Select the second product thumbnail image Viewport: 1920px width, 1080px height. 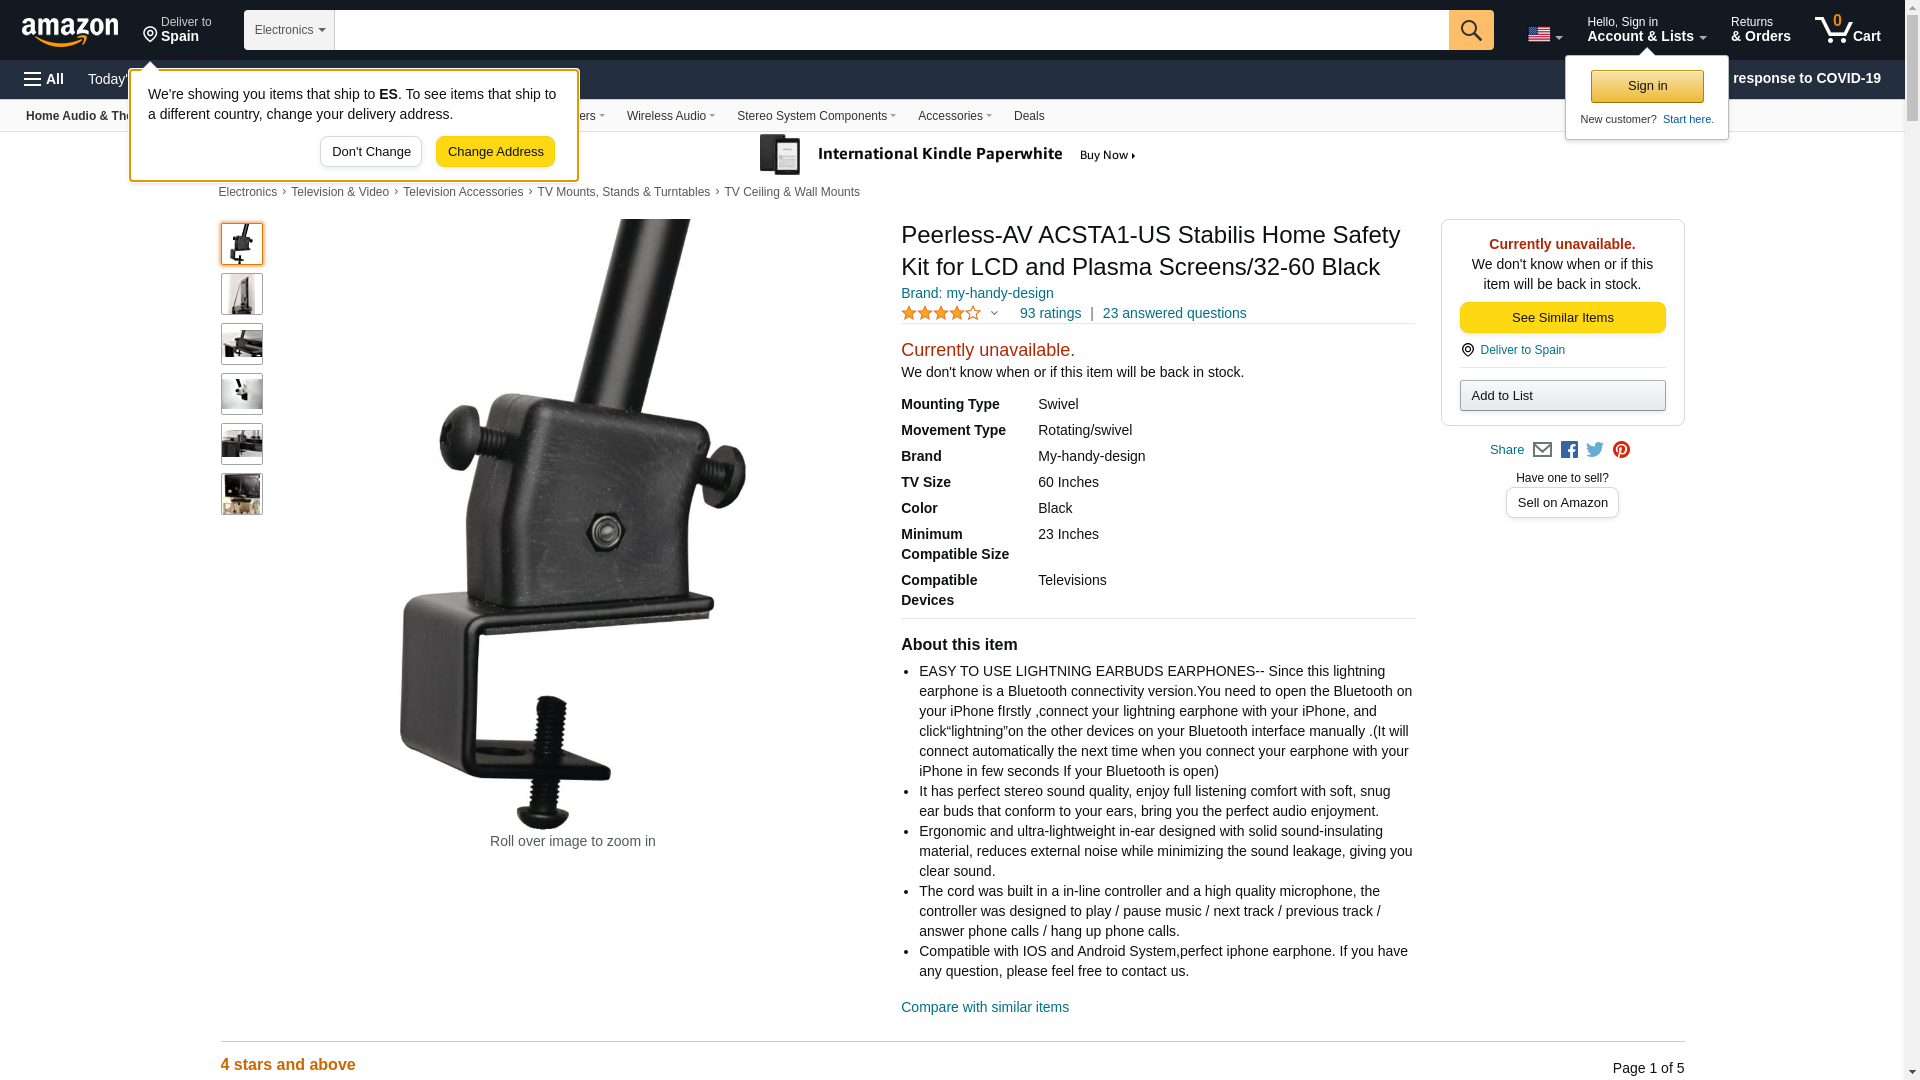pos(242,294)
